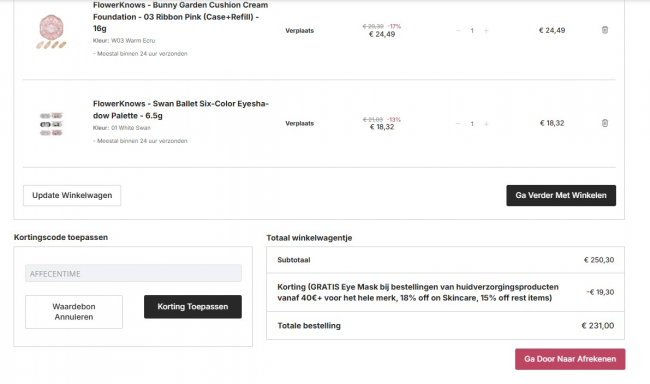This screenshot has height=384, width=650.
Task: Open Bunny Garden Cushion Foundation product thumbnail
Action: pyautogui.click(x=51, y=32)
